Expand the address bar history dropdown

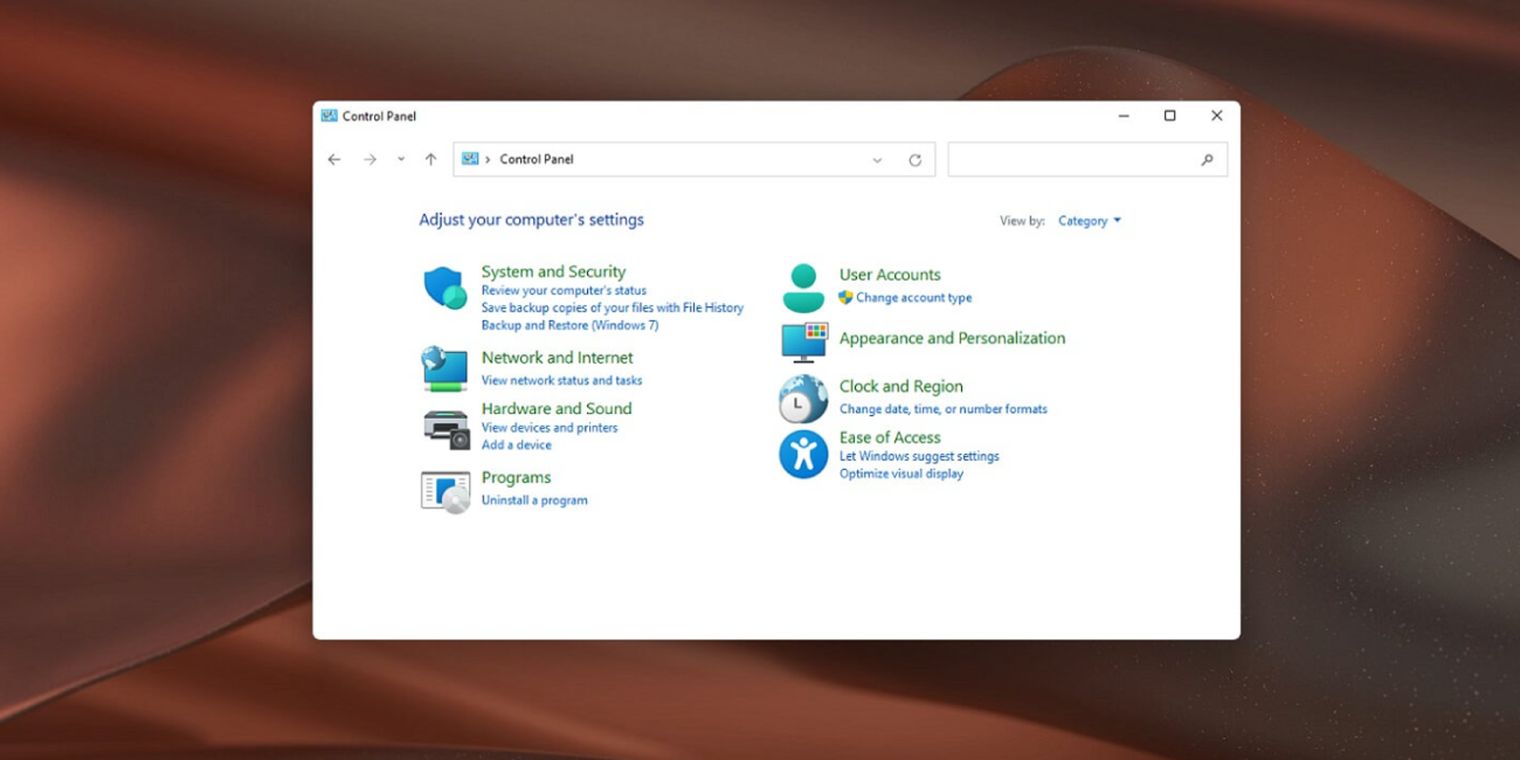[x=877, y=160]
